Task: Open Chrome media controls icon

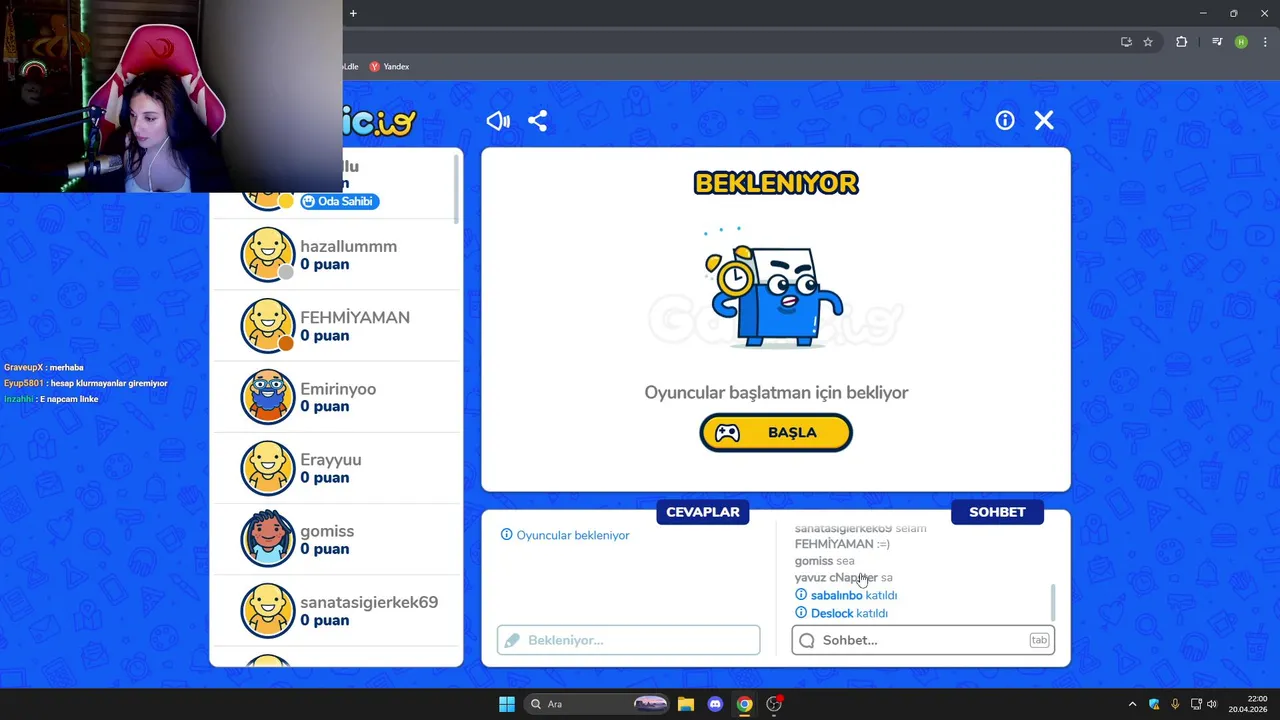Action: click(x=1217, y=42)
